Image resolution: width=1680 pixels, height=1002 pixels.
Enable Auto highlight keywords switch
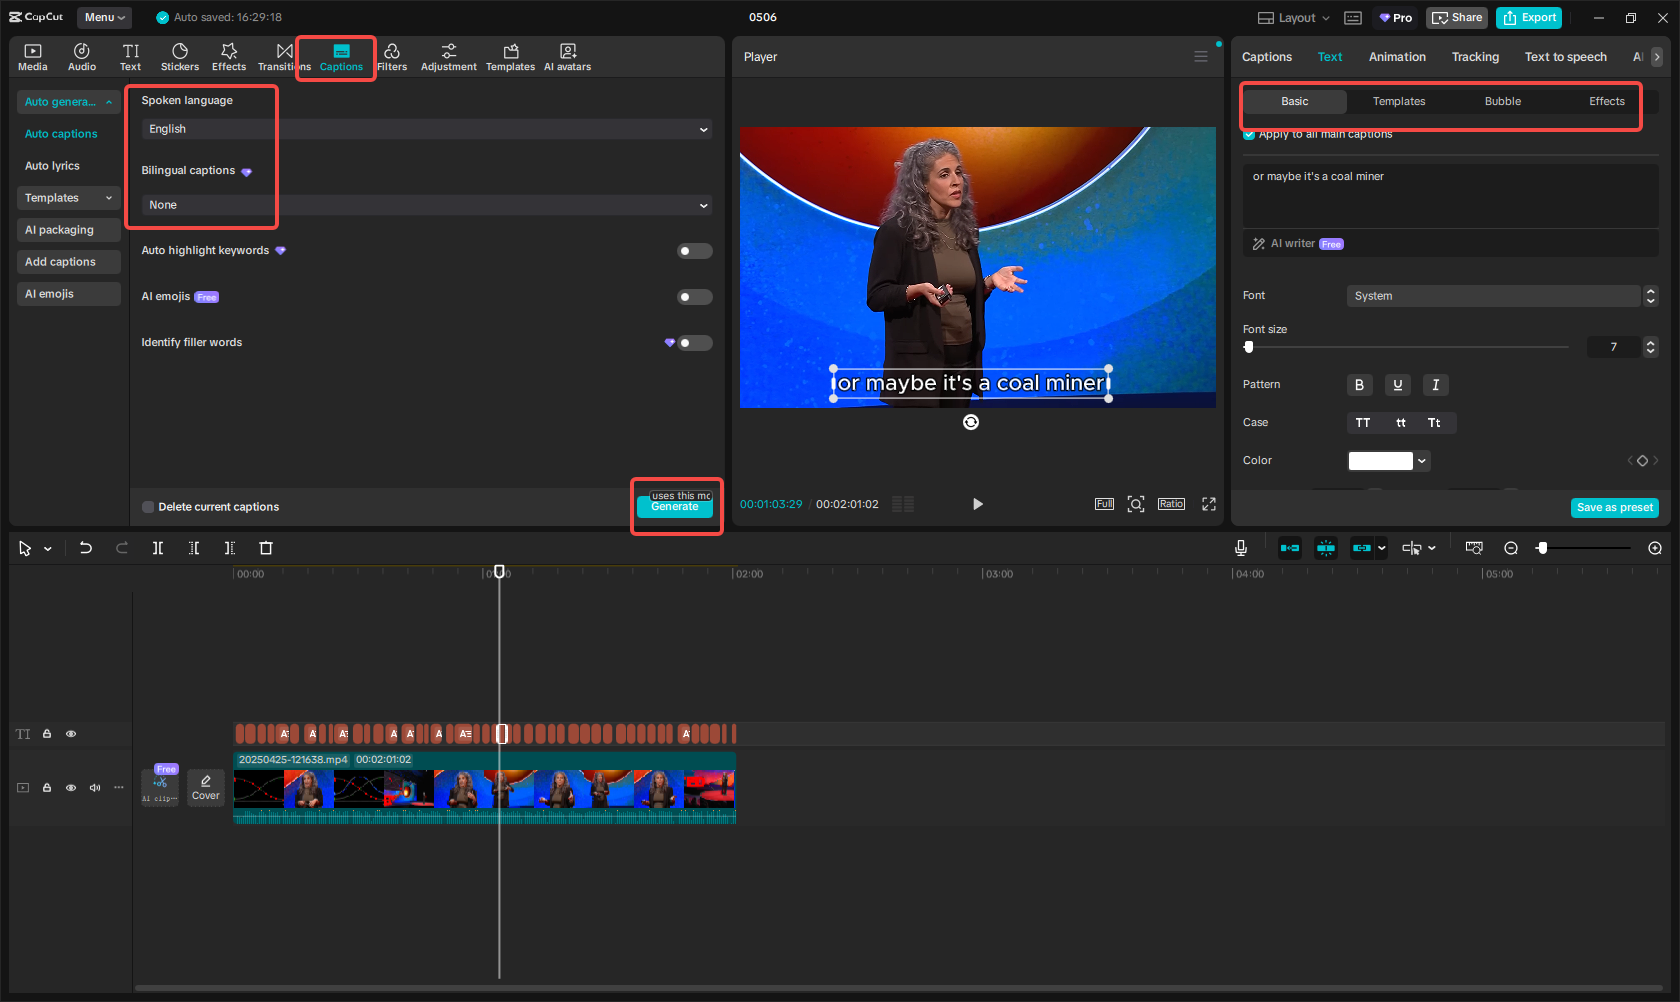(694, 251)
